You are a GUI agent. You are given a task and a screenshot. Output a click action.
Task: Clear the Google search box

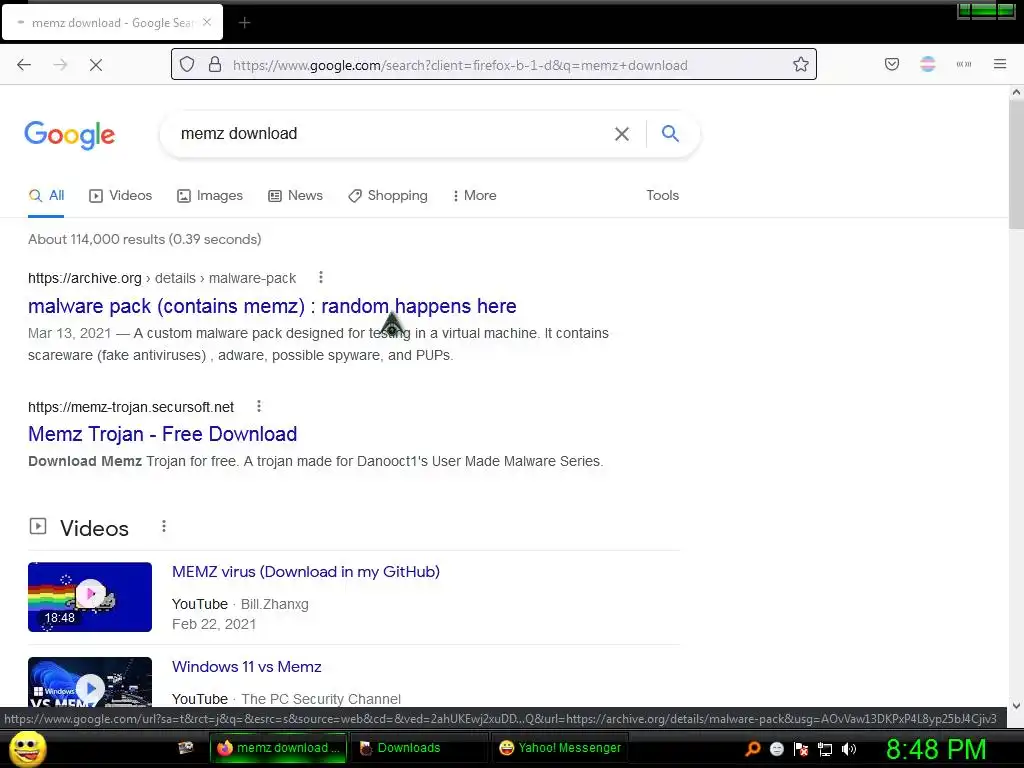[622, 134]
